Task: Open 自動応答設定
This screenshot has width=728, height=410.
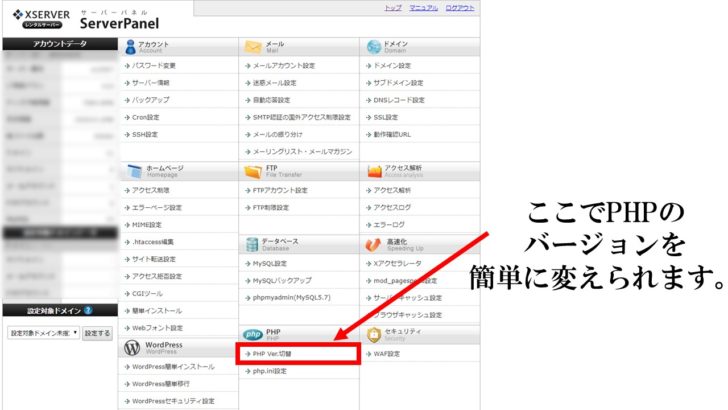Action: [271, 100]
